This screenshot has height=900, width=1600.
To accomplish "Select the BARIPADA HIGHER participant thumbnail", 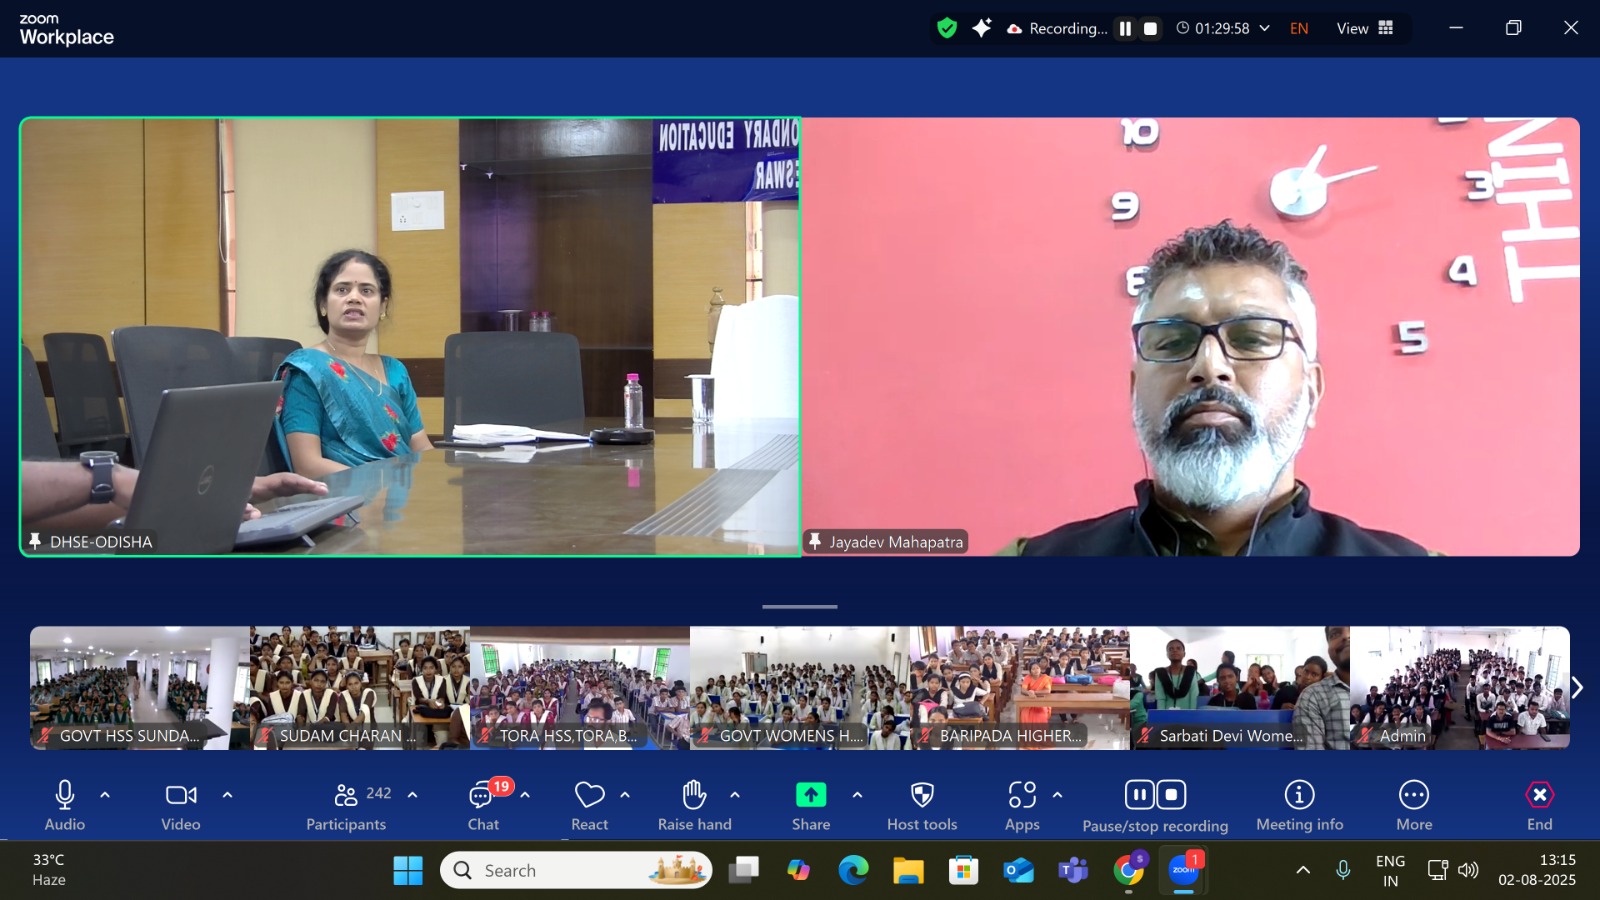I will coord(1020,688).
